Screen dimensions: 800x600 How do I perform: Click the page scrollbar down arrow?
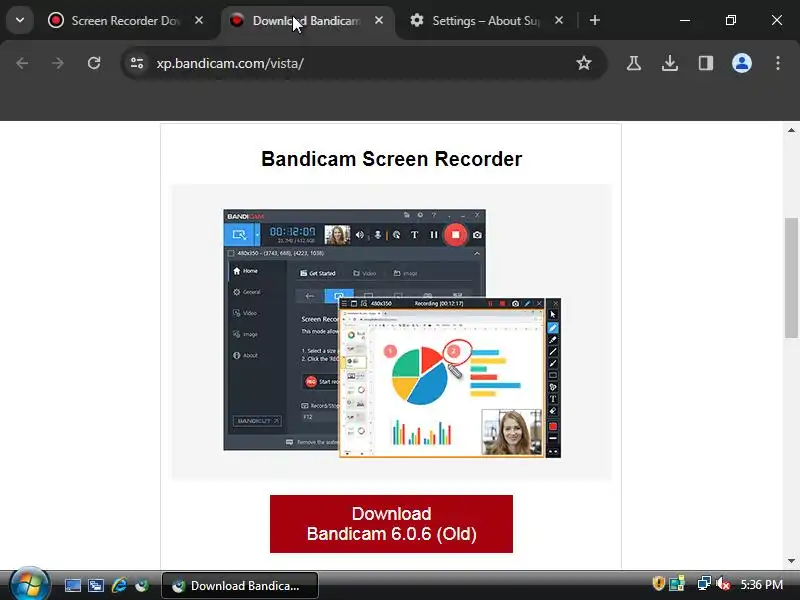(791, 561)
